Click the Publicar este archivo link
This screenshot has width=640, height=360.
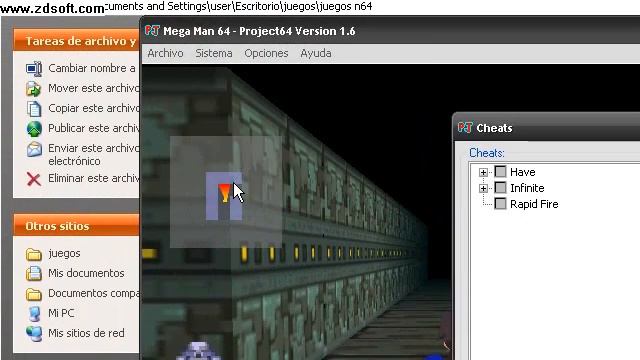coord(93,128)
